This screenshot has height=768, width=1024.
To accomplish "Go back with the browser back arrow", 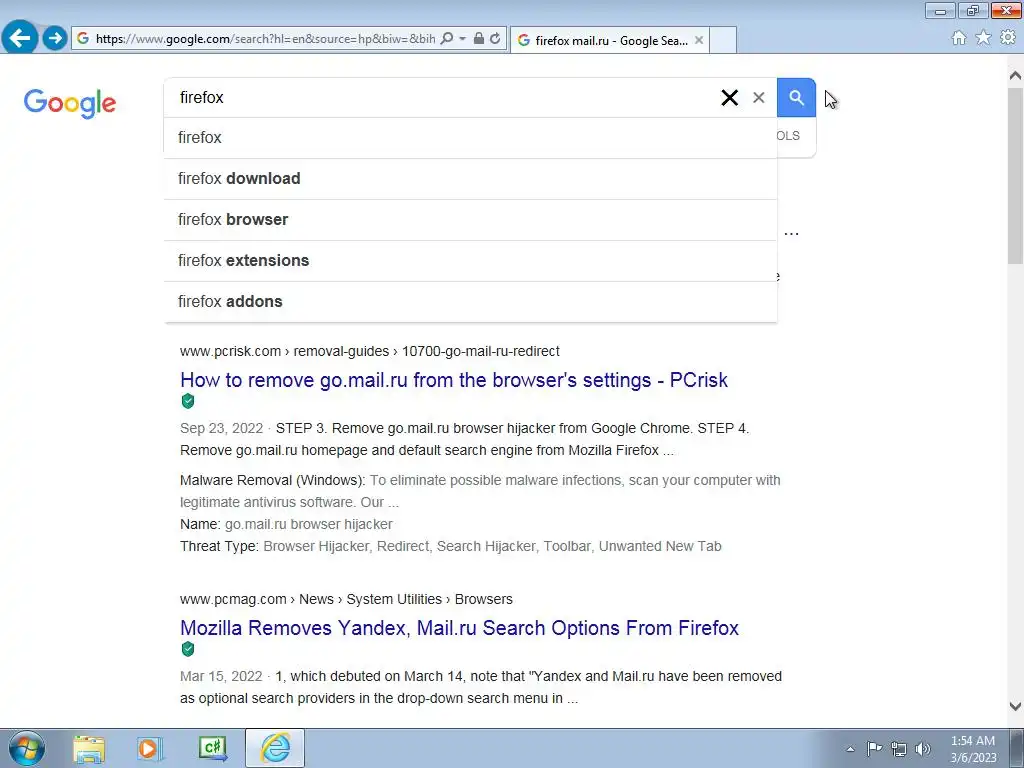I will coord(20,38).
